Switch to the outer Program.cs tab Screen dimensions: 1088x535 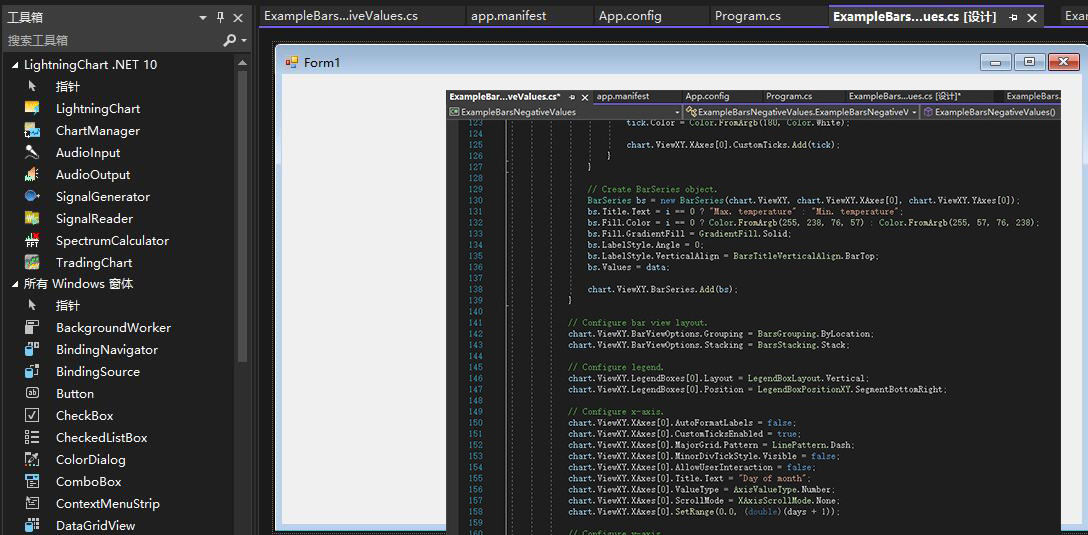pos(747,16)
